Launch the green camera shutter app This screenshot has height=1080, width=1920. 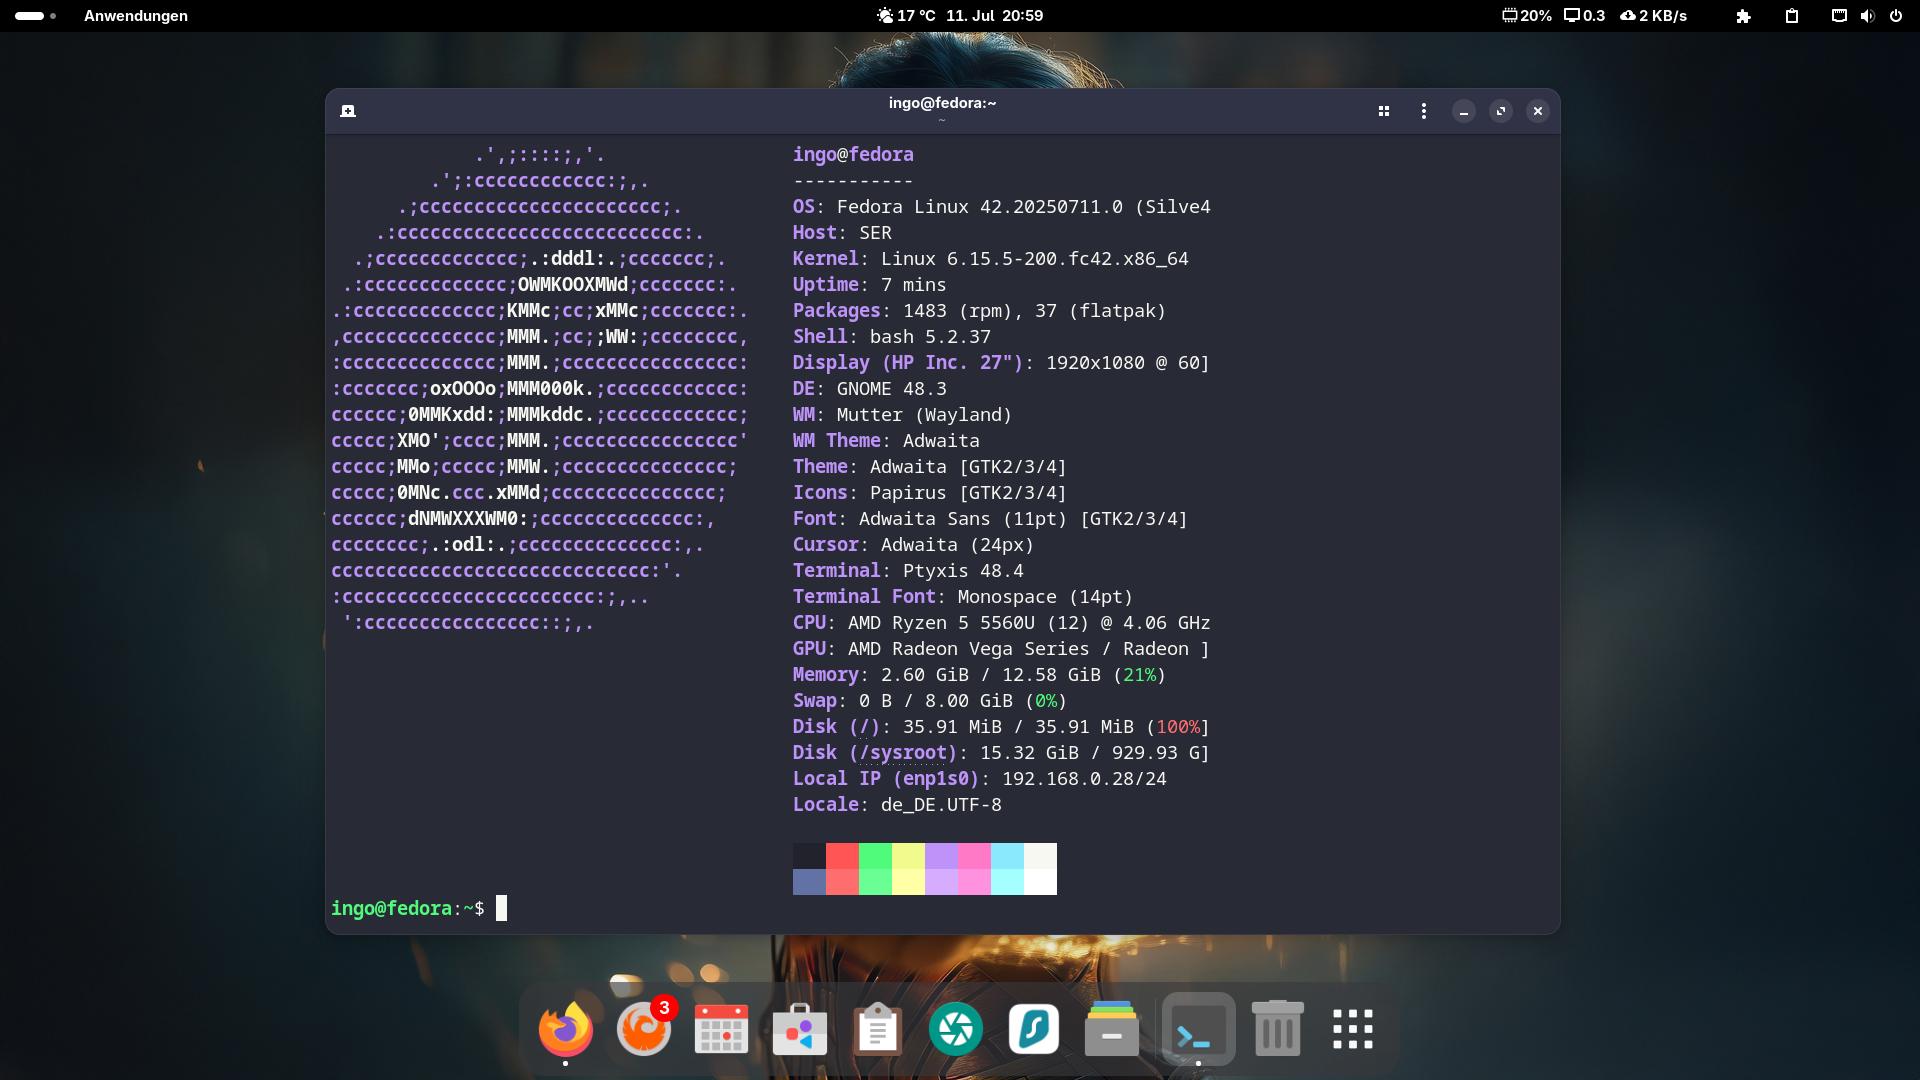pyautogui.click(x=955, y=1030)
